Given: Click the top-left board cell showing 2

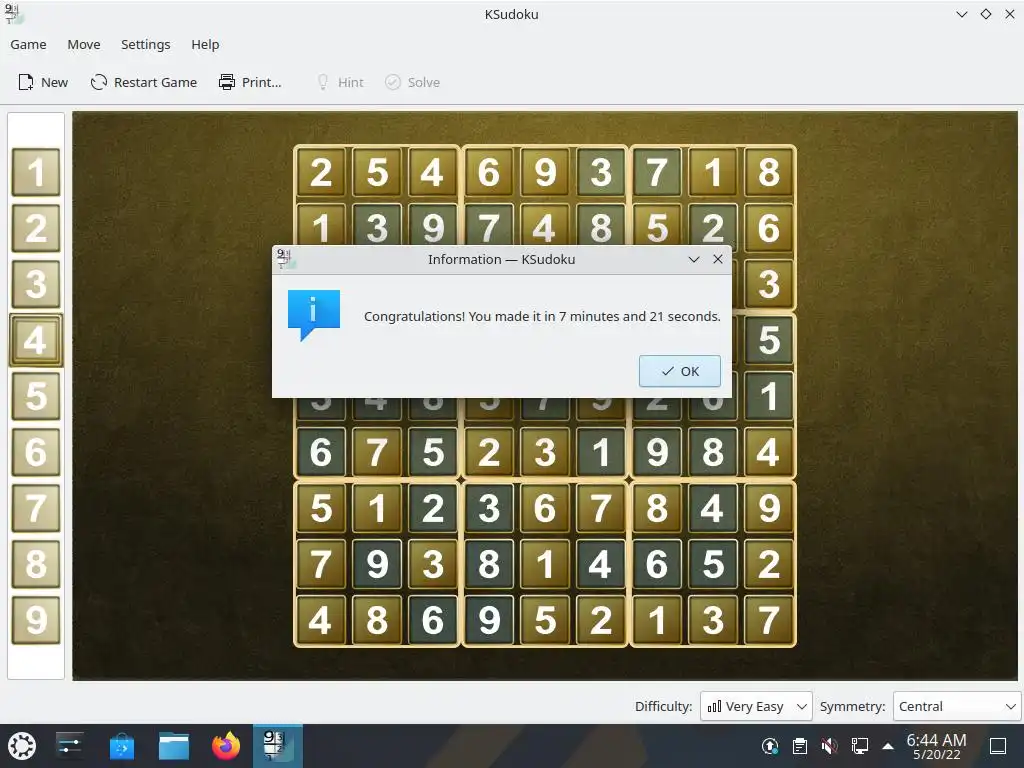Looking at the screenshot, I should point(321,172).
